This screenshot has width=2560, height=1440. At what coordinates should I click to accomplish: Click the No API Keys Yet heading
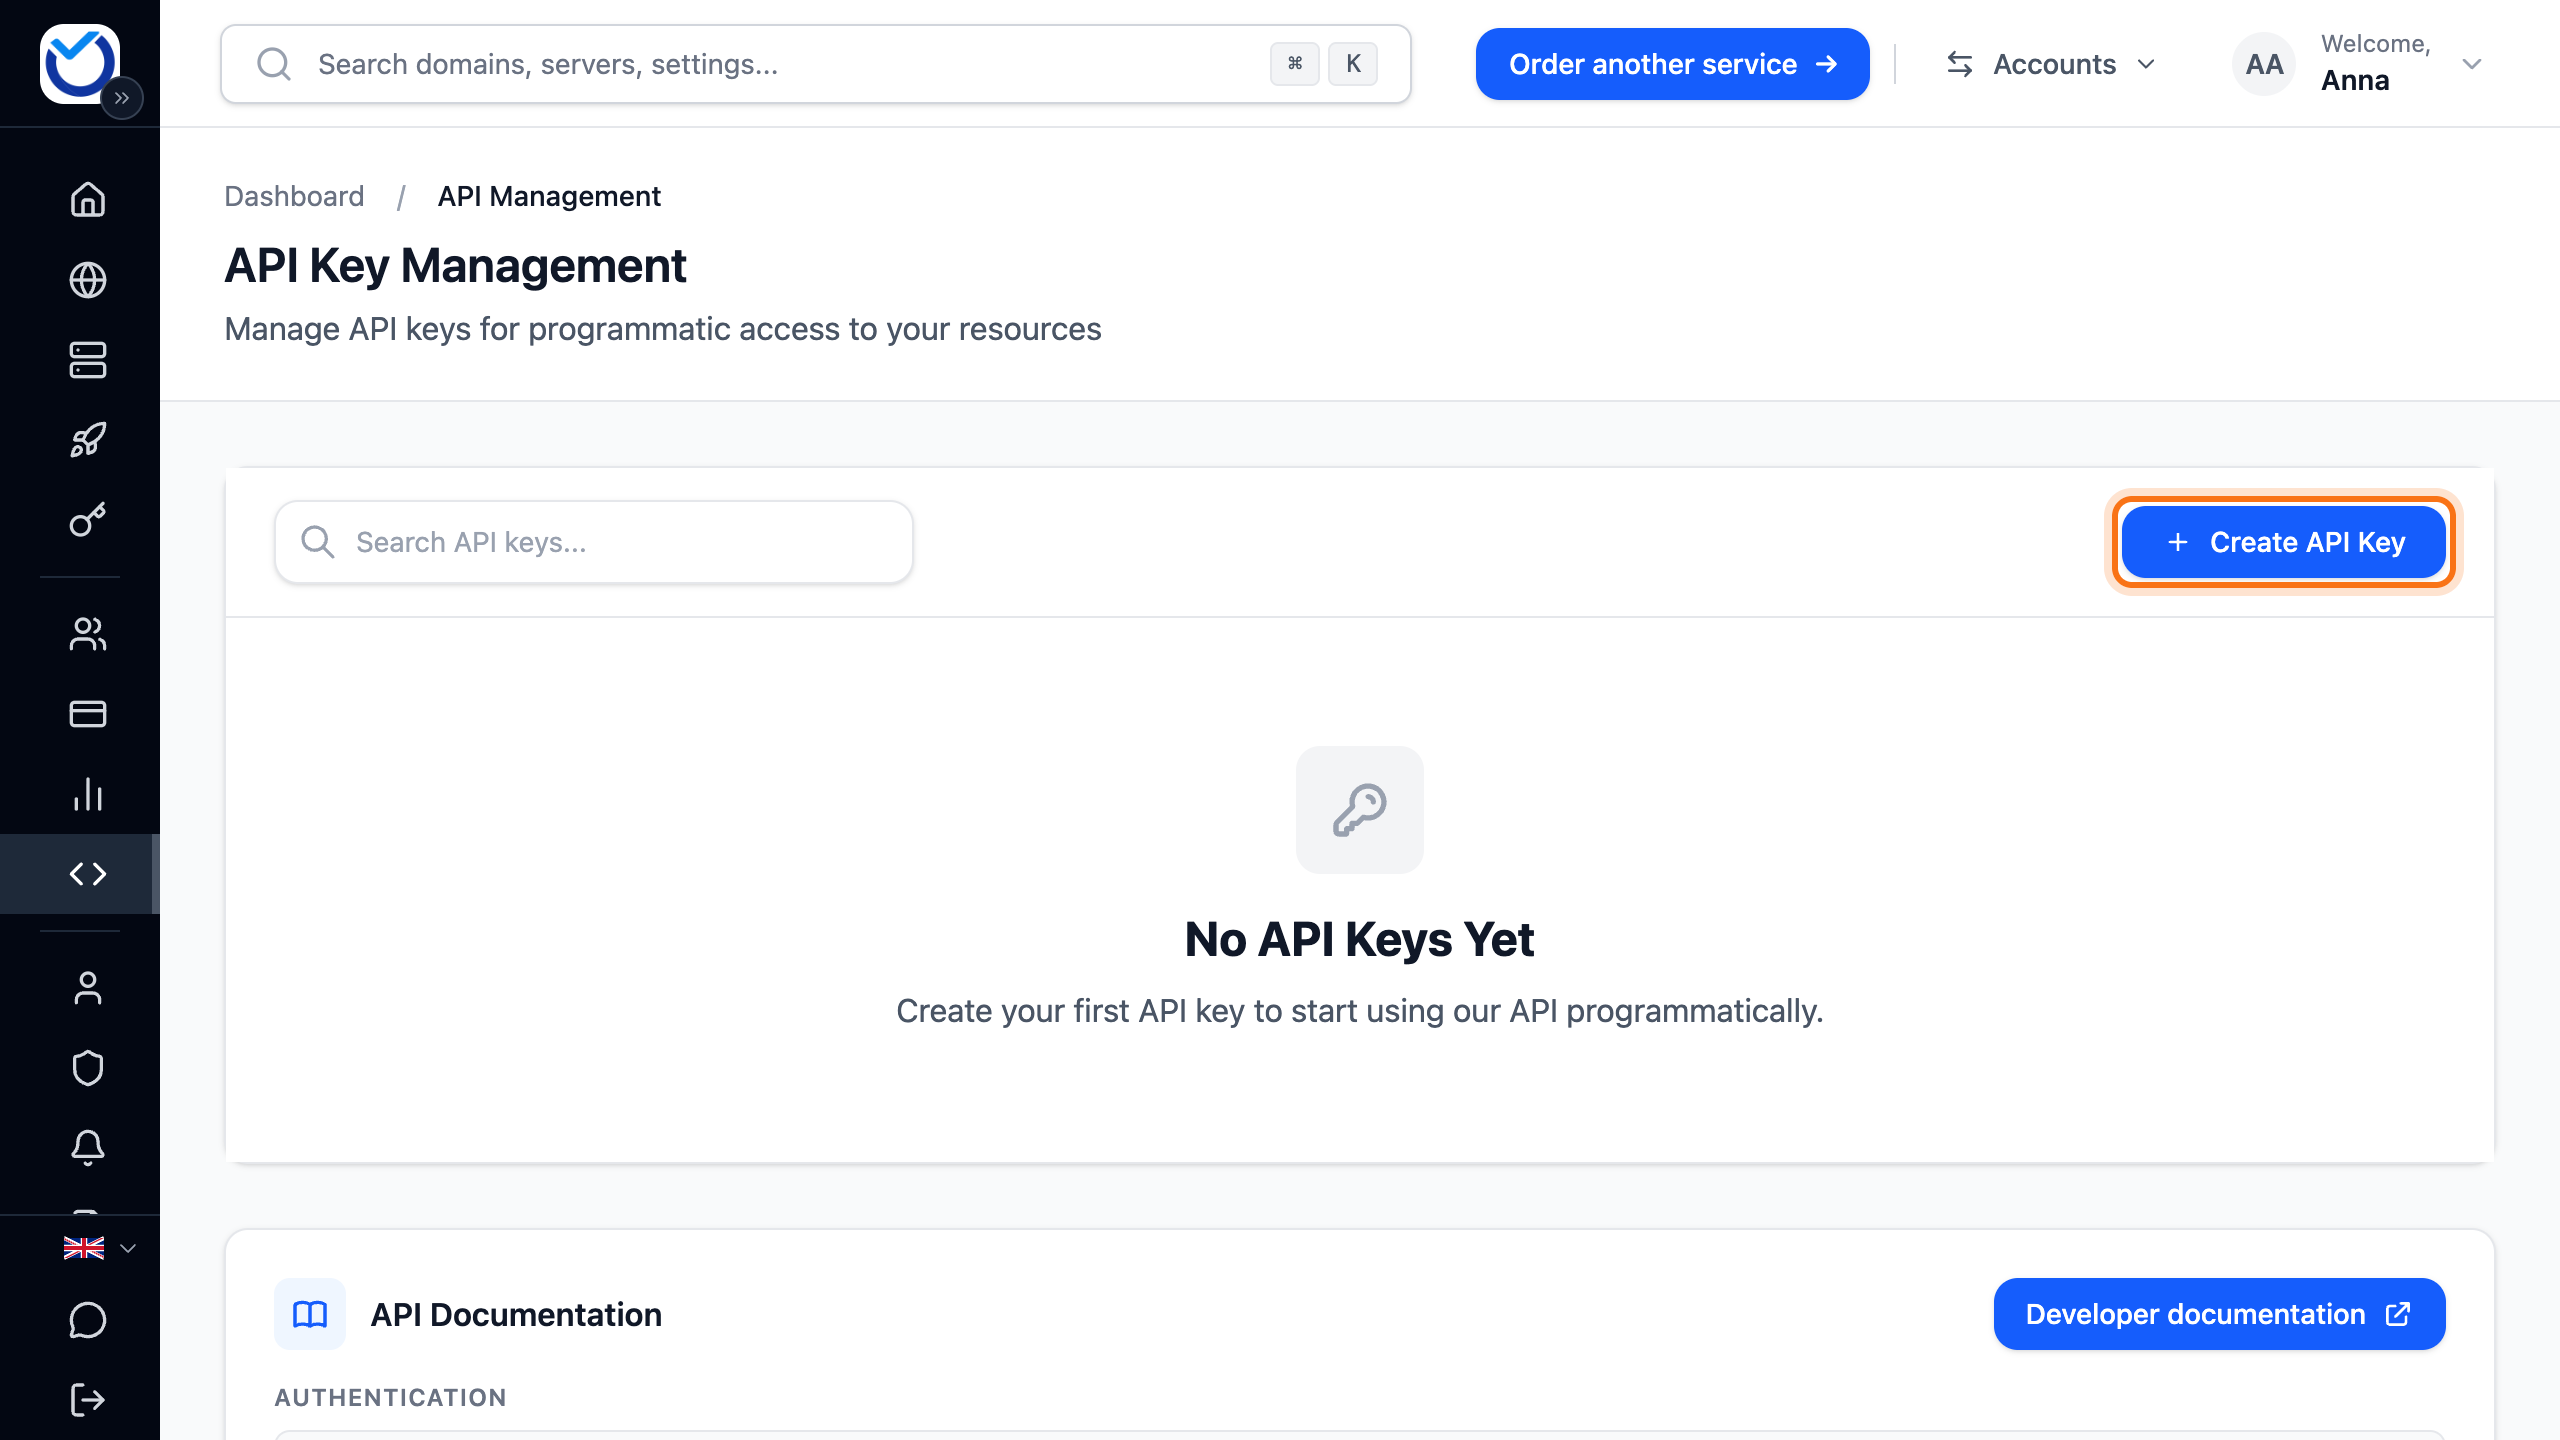click(1359, 939)
